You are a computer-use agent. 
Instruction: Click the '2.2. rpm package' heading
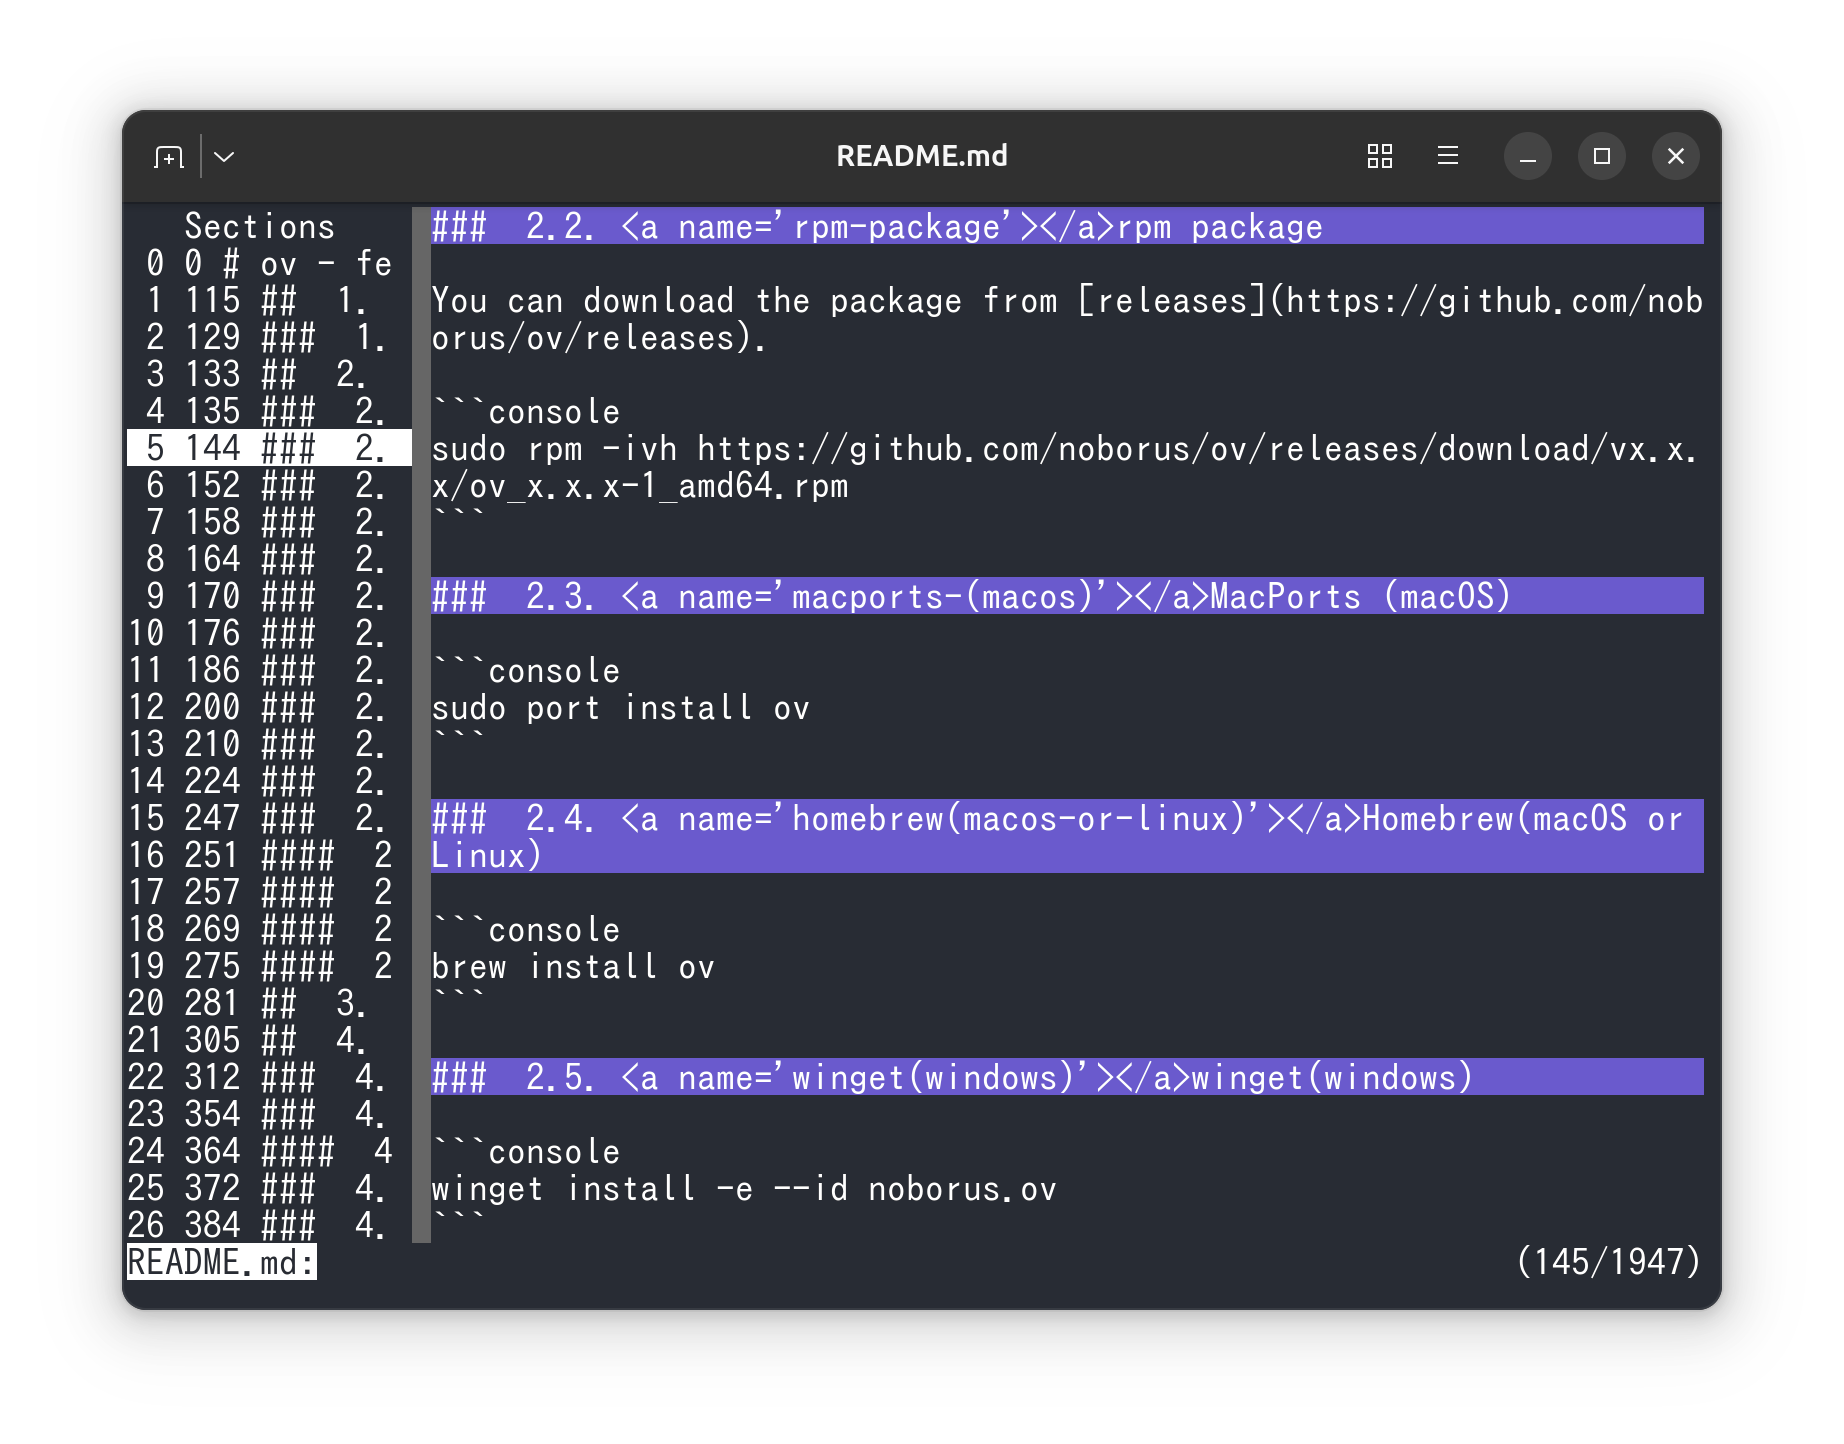[x=1067, y=226]
